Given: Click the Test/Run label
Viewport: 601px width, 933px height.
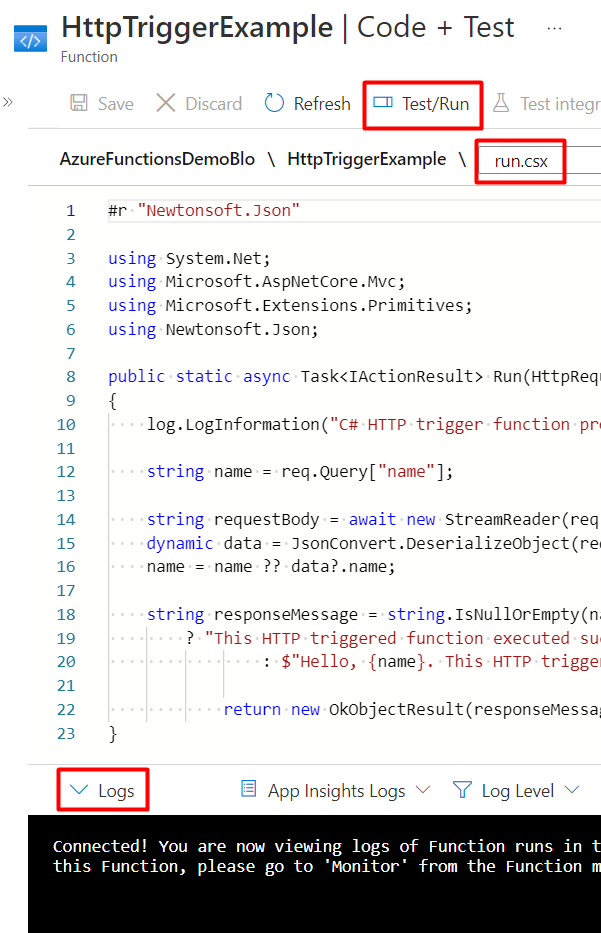Looking at the screenshot, I should (x=436, y=104).
